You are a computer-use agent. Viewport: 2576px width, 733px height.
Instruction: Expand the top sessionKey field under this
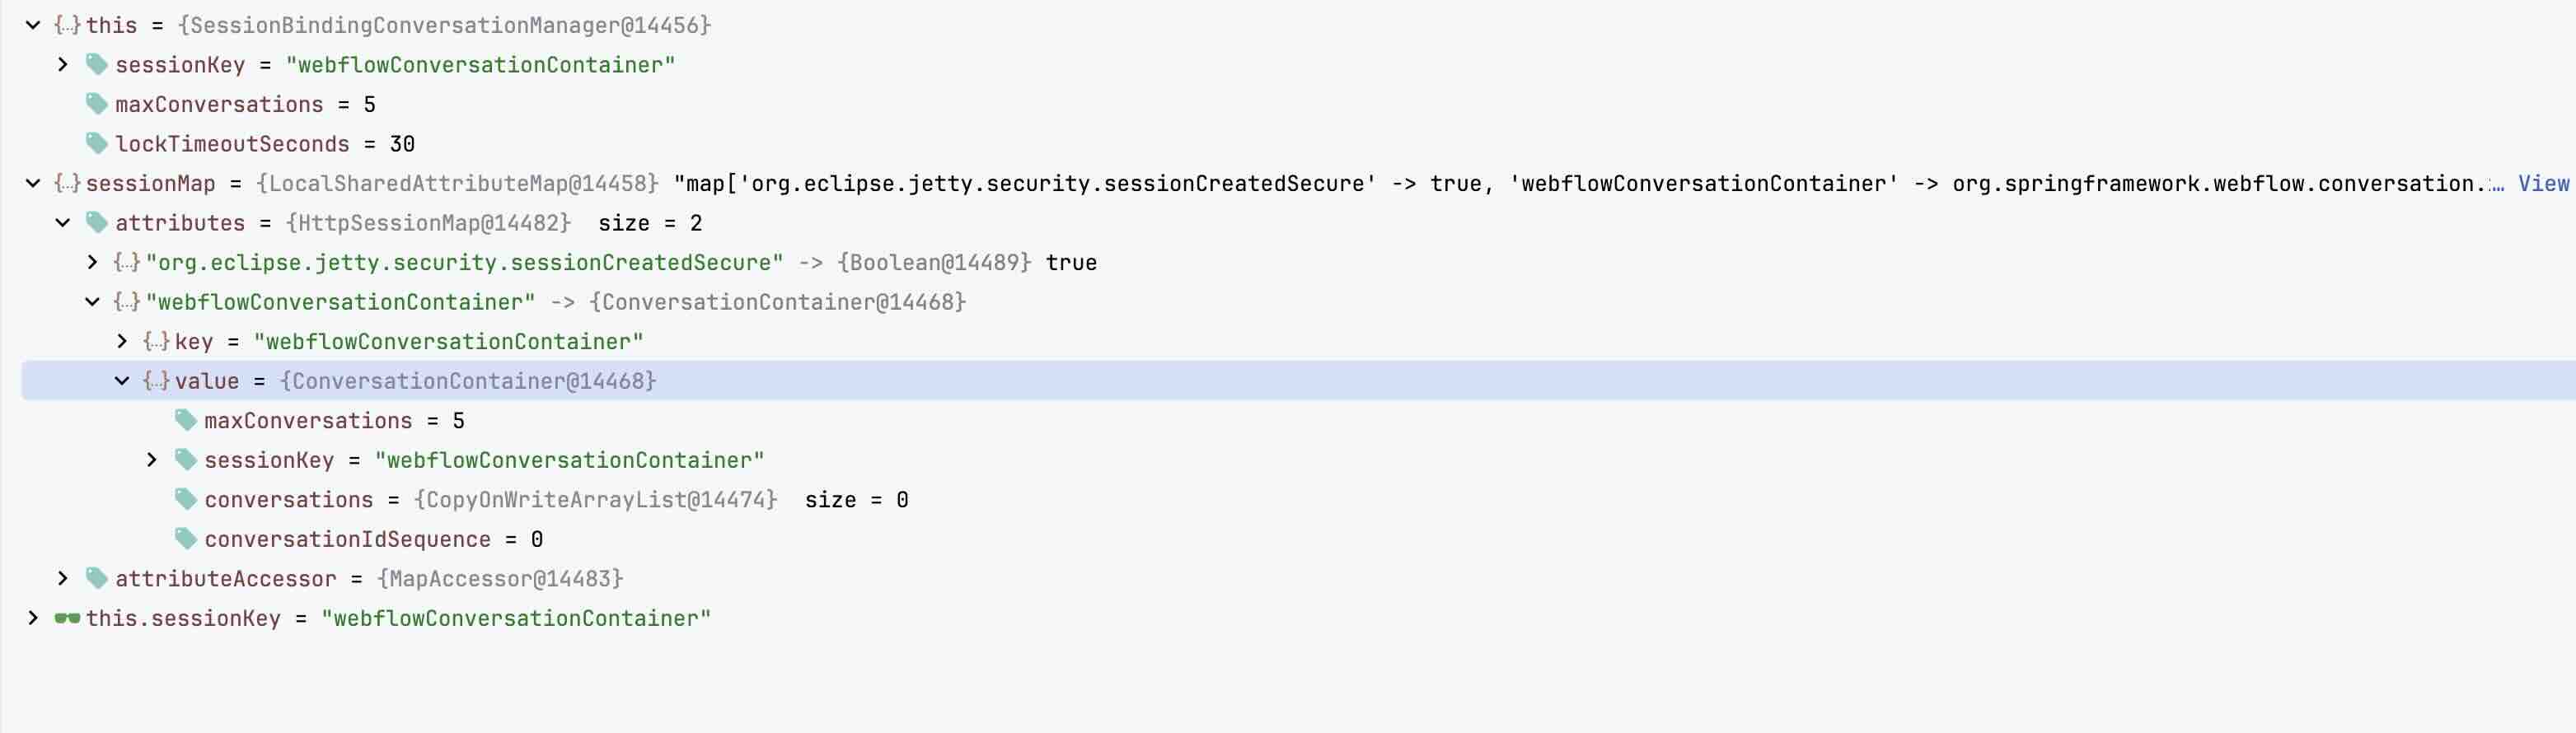pyautogui.click(x=63, y=65)
